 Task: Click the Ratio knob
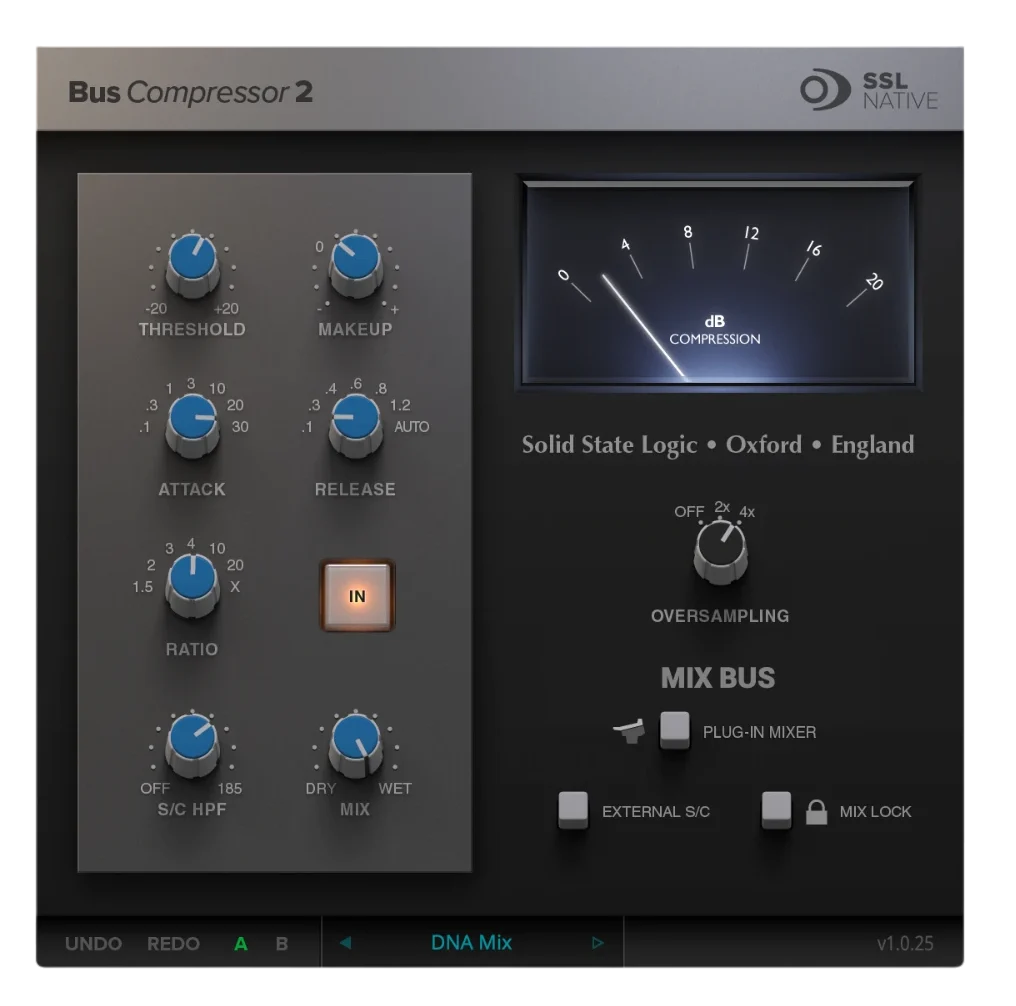click(192, 585)
